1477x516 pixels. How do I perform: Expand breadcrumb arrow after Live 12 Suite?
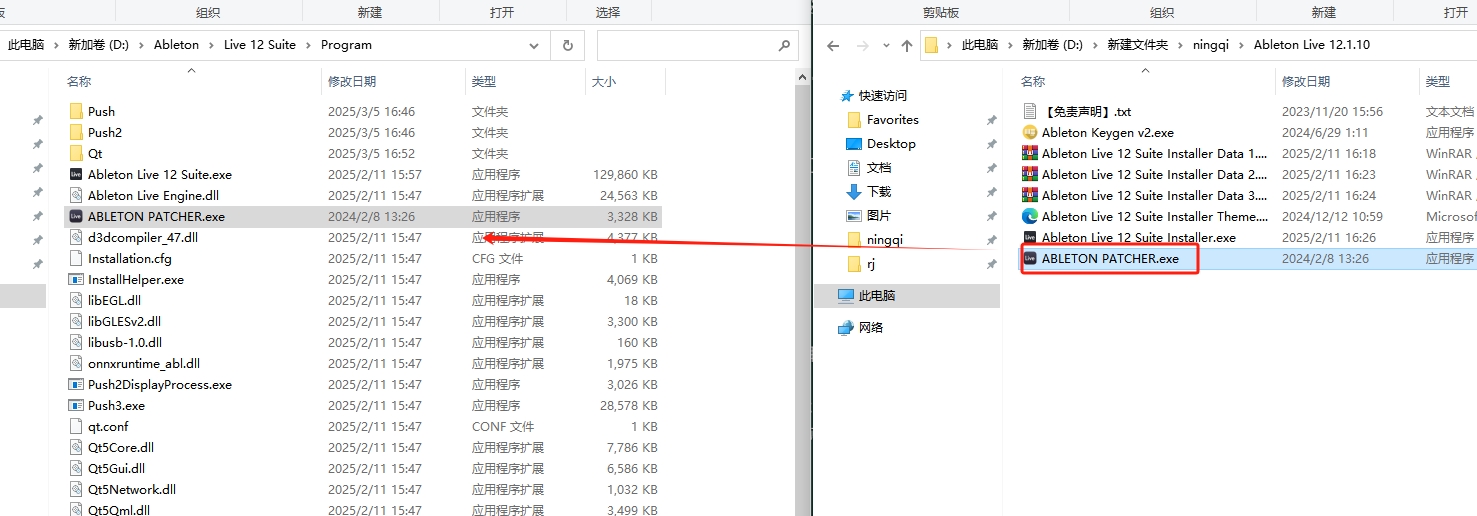pos(308,45)
